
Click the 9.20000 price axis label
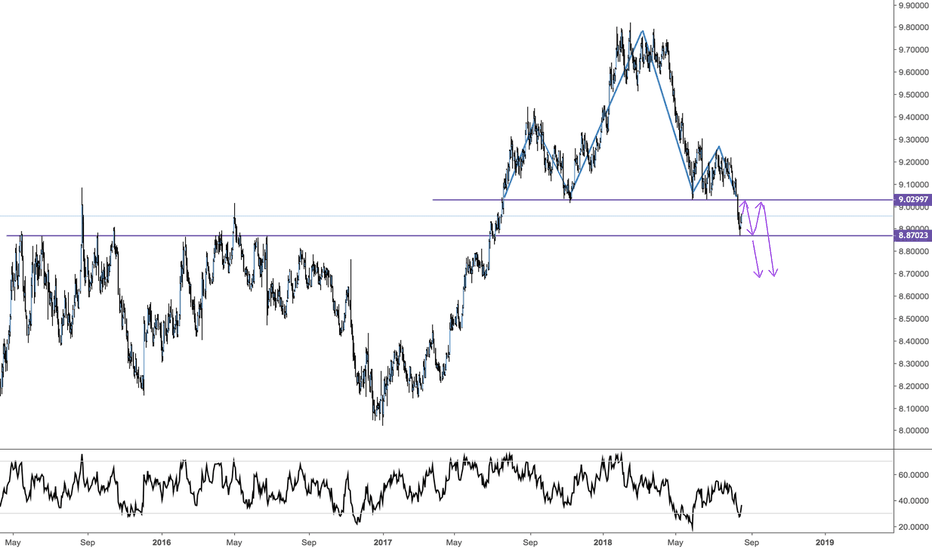click(913, 162)
